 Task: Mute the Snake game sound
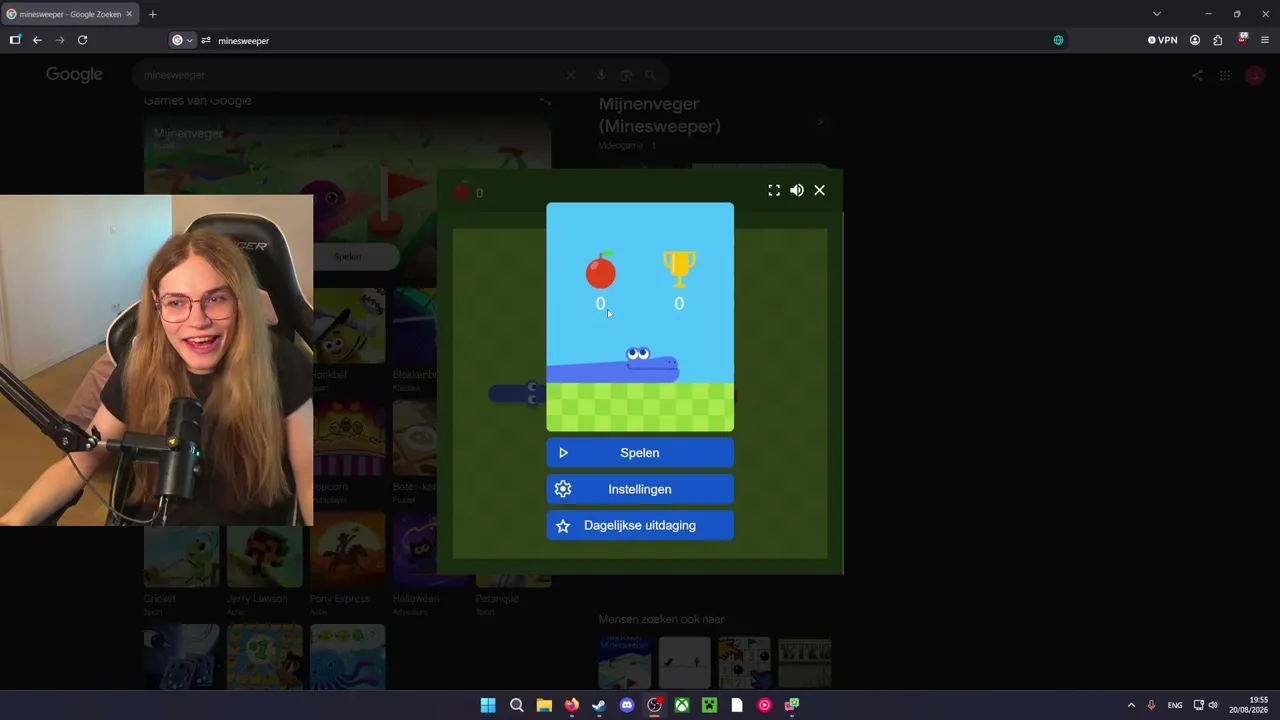coord(797,190)
